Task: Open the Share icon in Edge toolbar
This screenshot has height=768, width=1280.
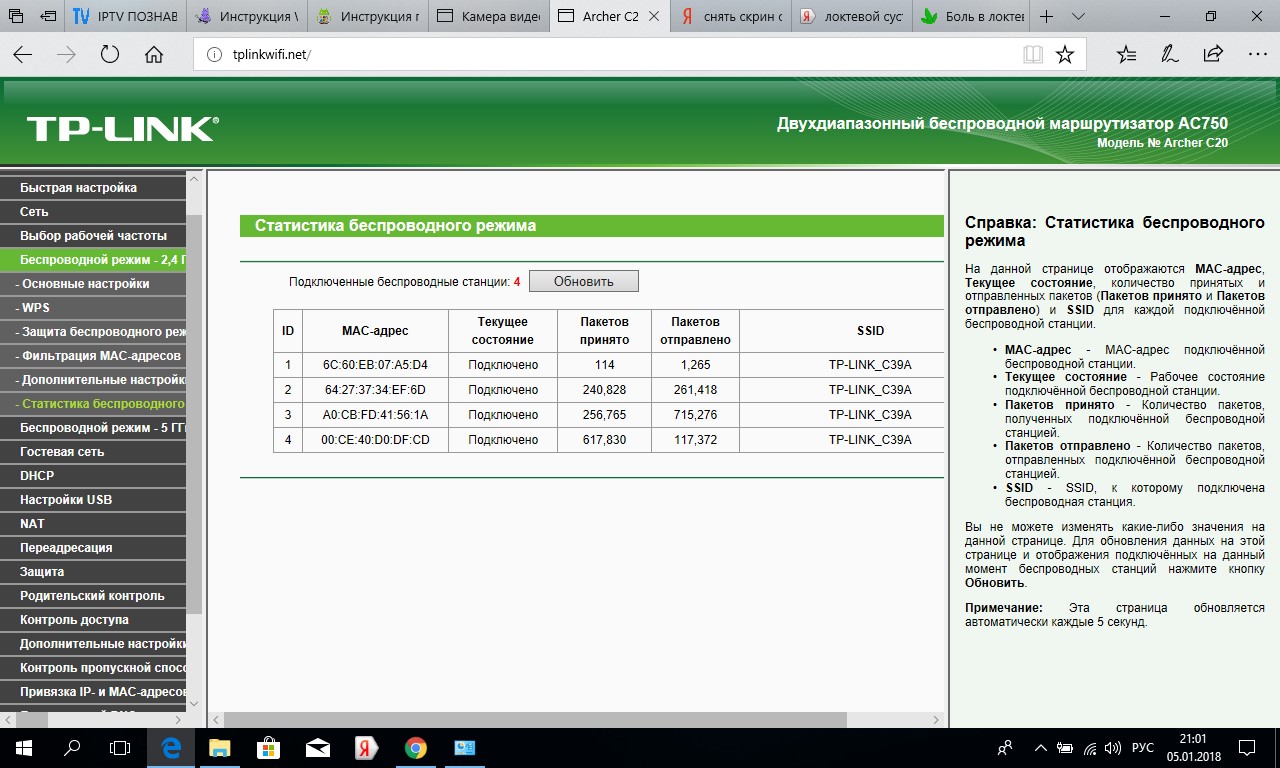Action: pyautogui.click(x=1213, y=55)
